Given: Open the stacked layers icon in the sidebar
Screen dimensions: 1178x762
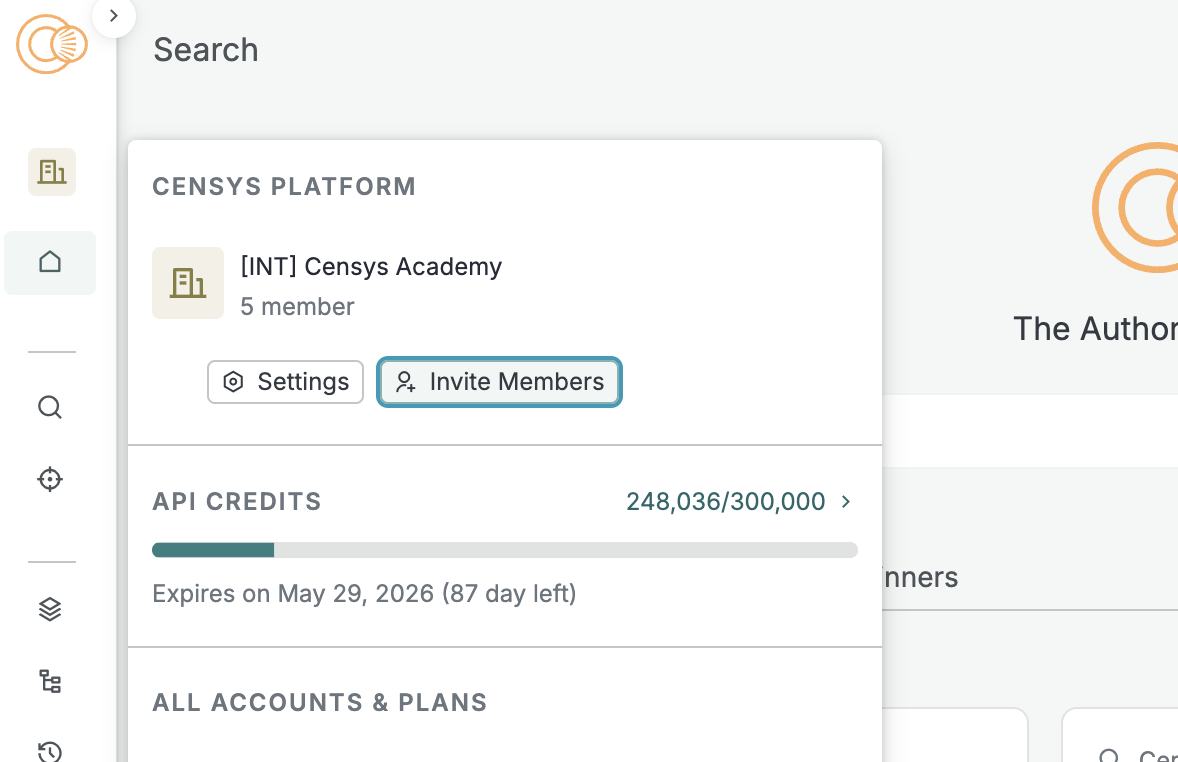Looking at the screenshot, I should coord(50,608).
